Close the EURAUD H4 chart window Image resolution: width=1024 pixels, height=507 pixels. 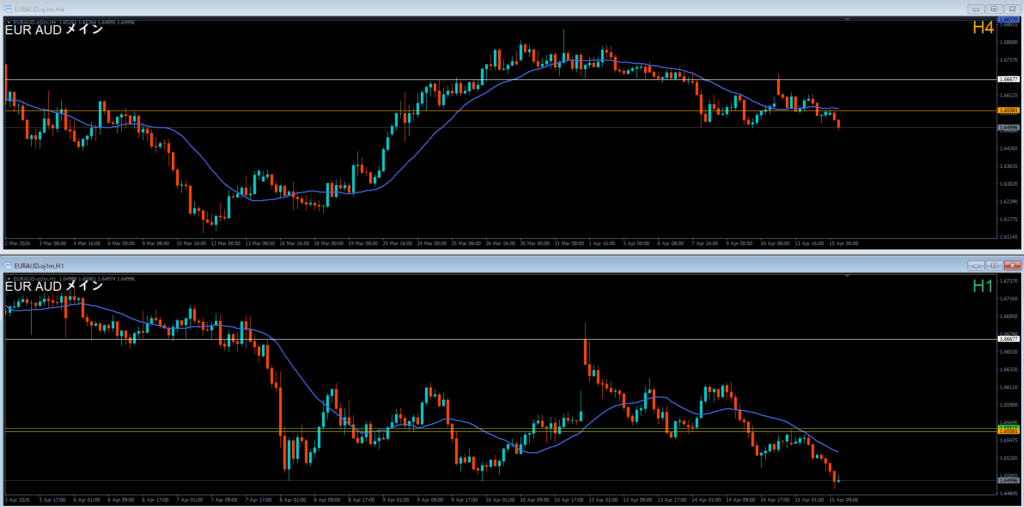pos(1010,8)
